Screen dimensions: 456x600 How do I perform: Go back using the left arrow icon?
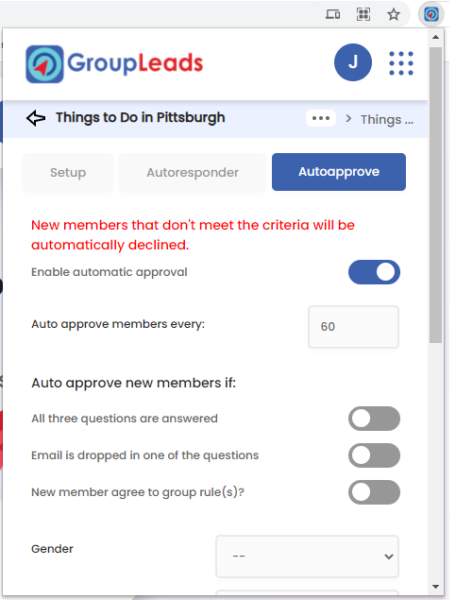pos(36,118)
